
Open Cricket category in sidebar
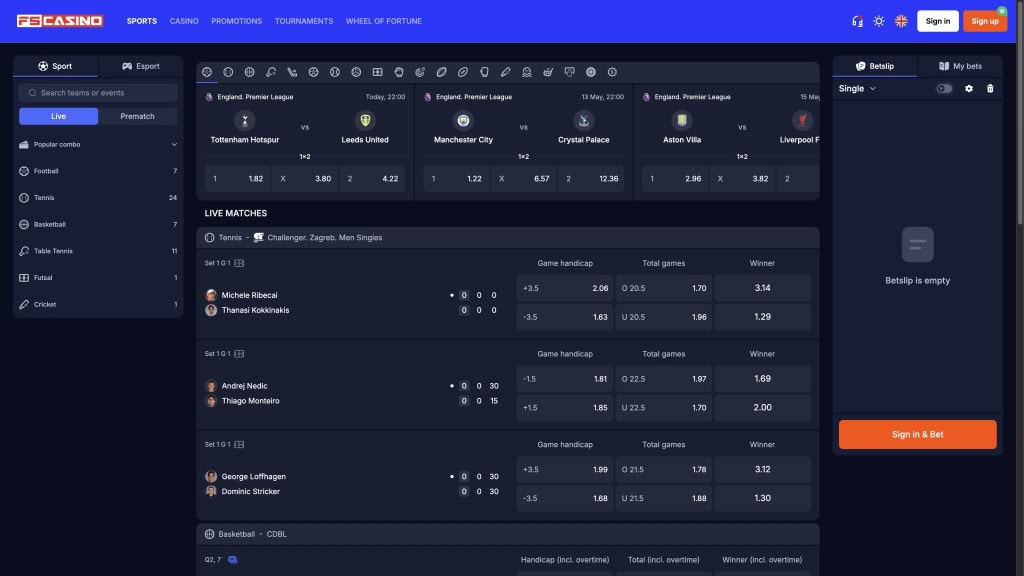(98, 304)
